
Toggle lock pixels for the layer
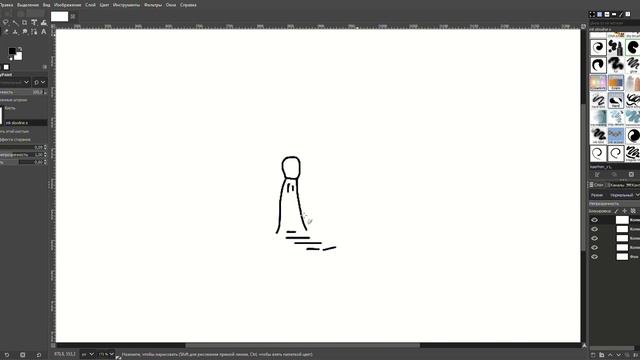[616, 211]
